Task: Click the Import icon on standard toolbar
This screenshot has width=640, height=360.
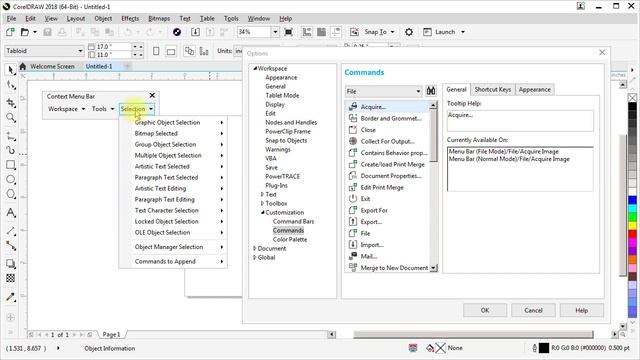Action: (195, 32)
